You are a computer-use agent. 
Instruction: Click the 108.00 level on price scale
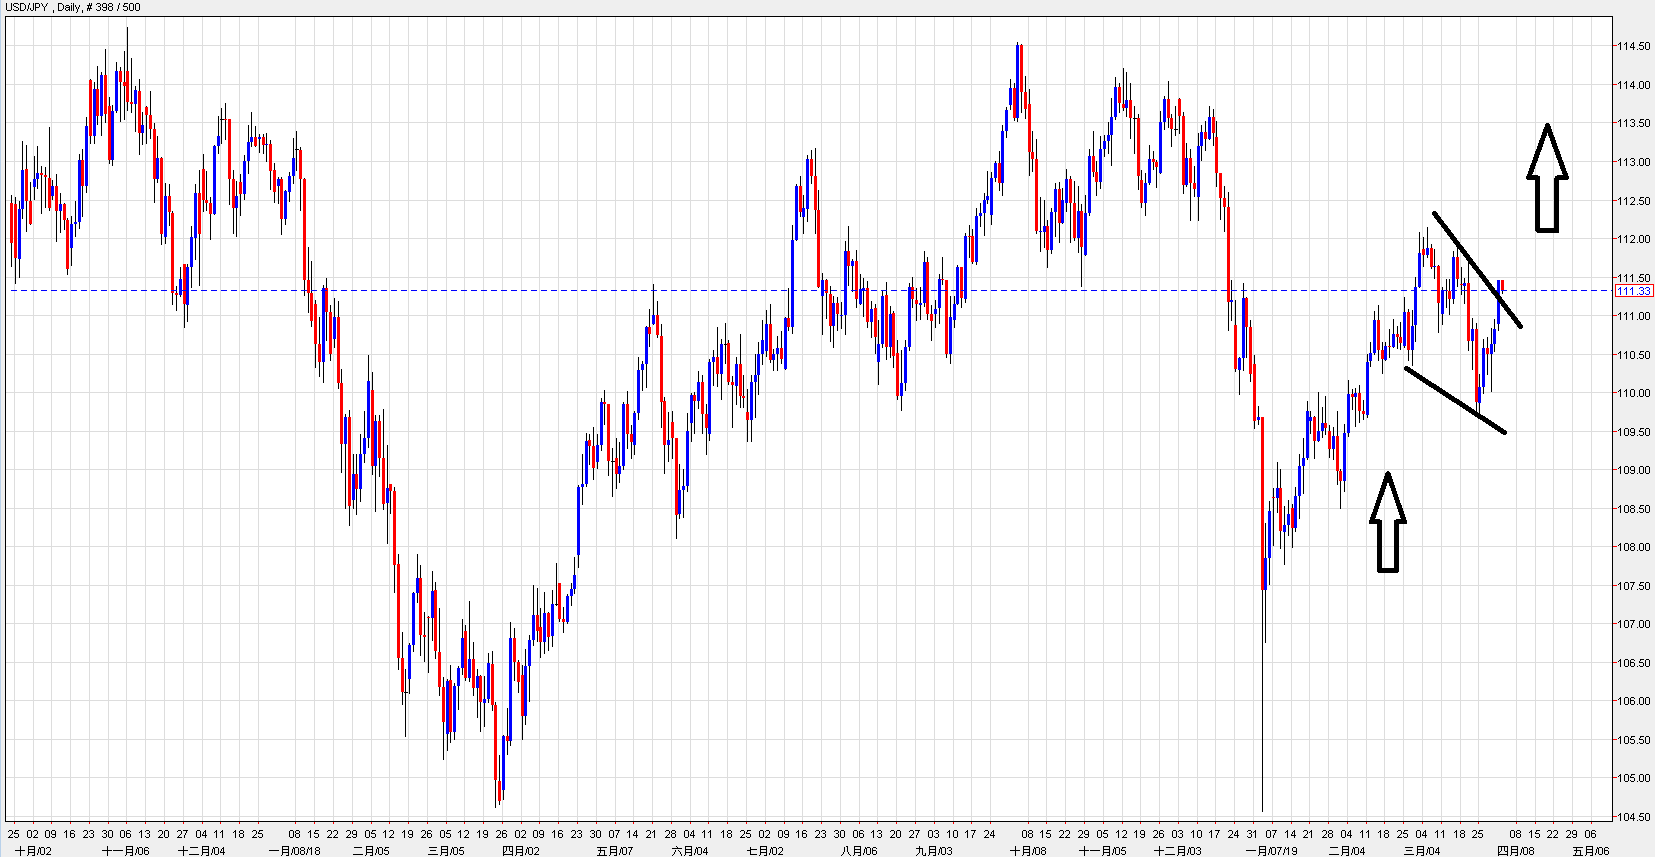coord(1633,547)
